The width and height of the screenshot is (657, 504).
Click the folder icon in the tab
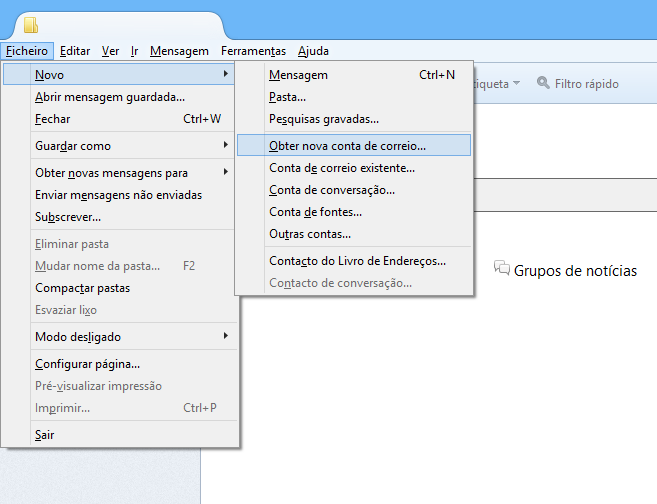click(31, 25)
